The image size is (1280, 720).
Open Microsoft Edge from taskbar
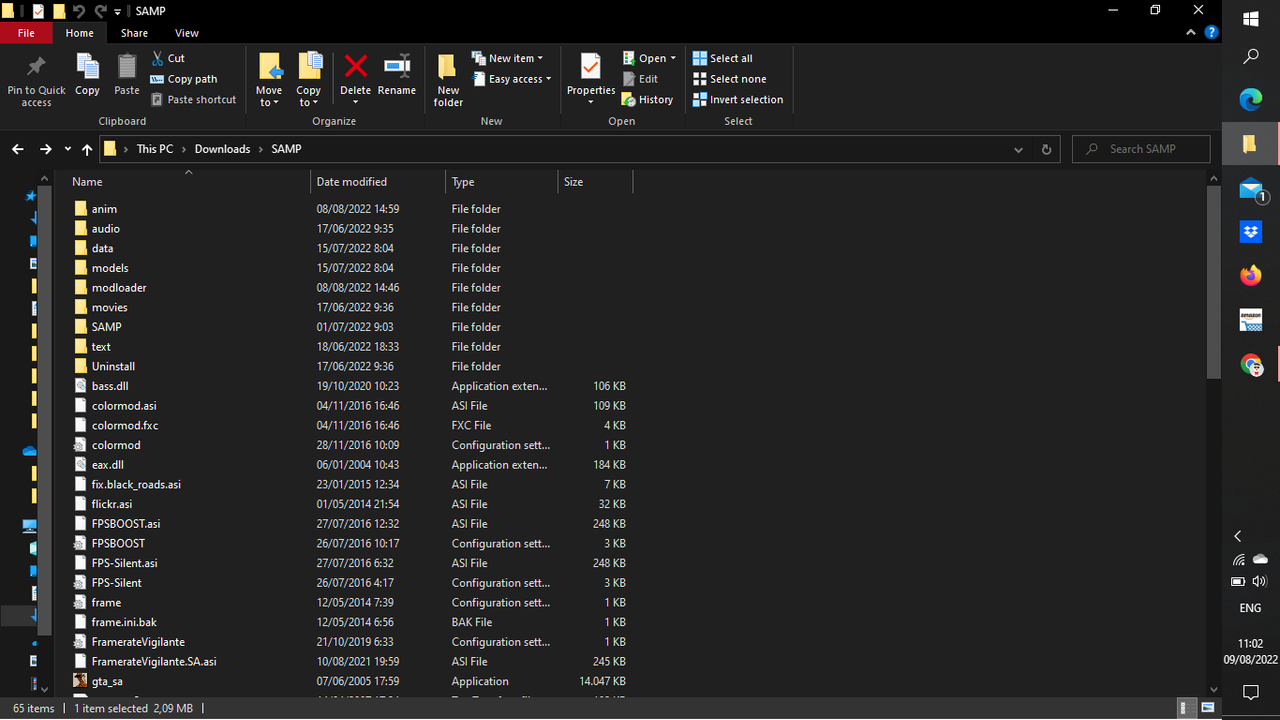(1251, 100)
